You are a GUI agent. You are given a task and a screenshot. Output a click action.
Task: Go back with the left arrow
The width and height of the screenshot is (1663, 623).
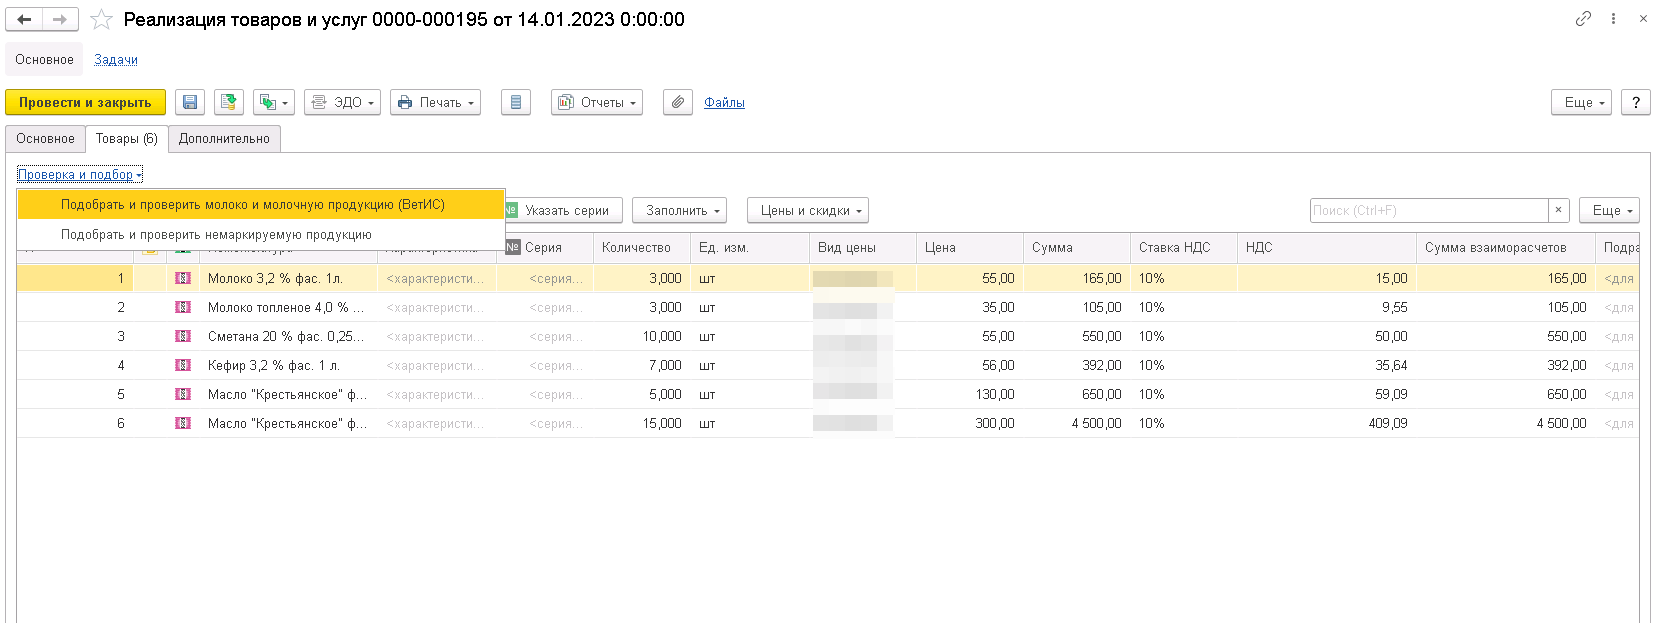tap(24, 19)
